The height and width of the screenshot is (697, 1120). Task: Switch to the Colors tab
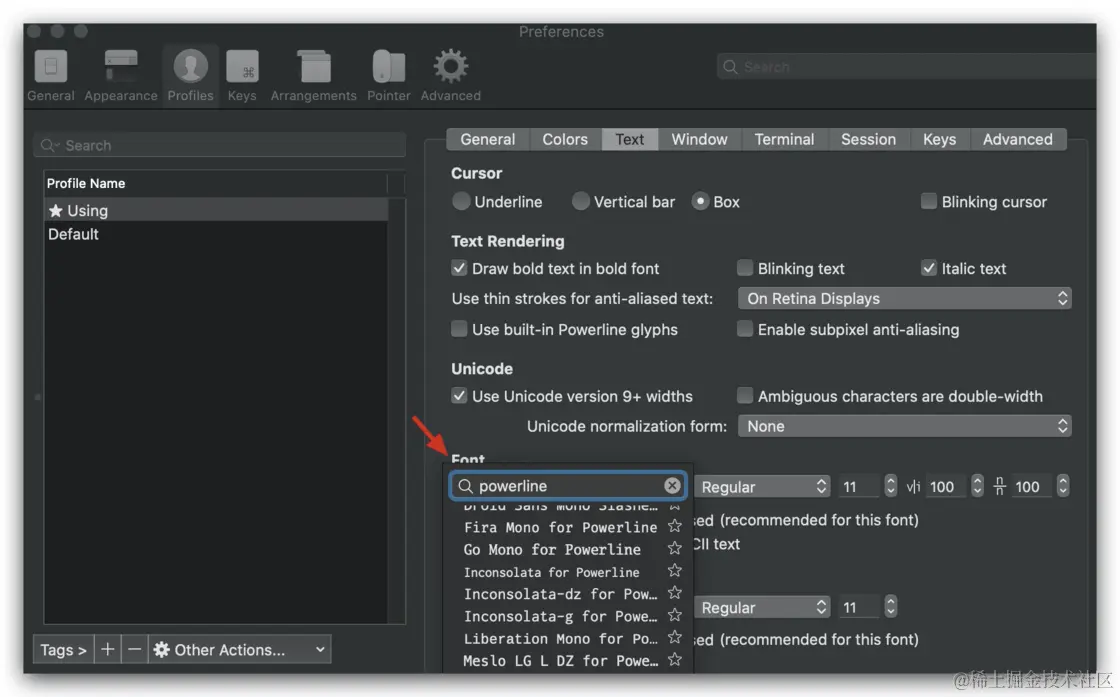pos(565,139)
